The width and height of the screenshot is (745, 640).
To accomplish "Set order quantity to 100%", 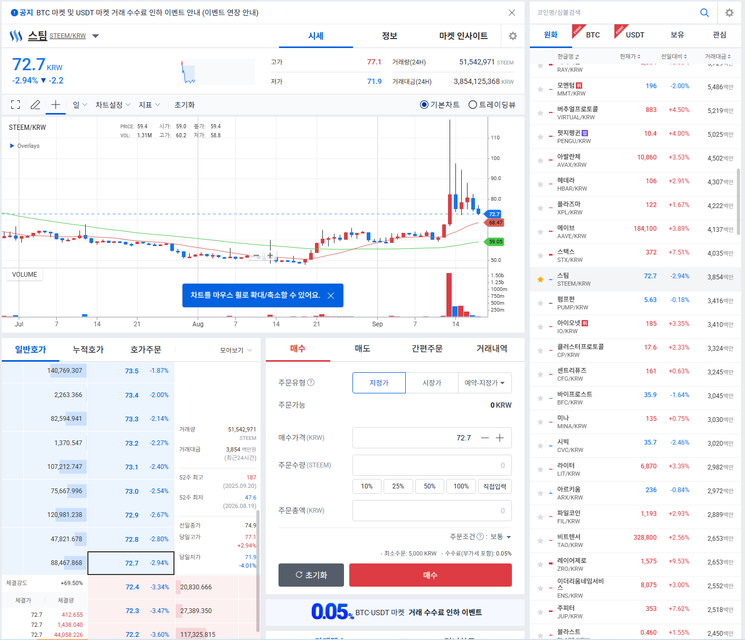I will [461, 487].
